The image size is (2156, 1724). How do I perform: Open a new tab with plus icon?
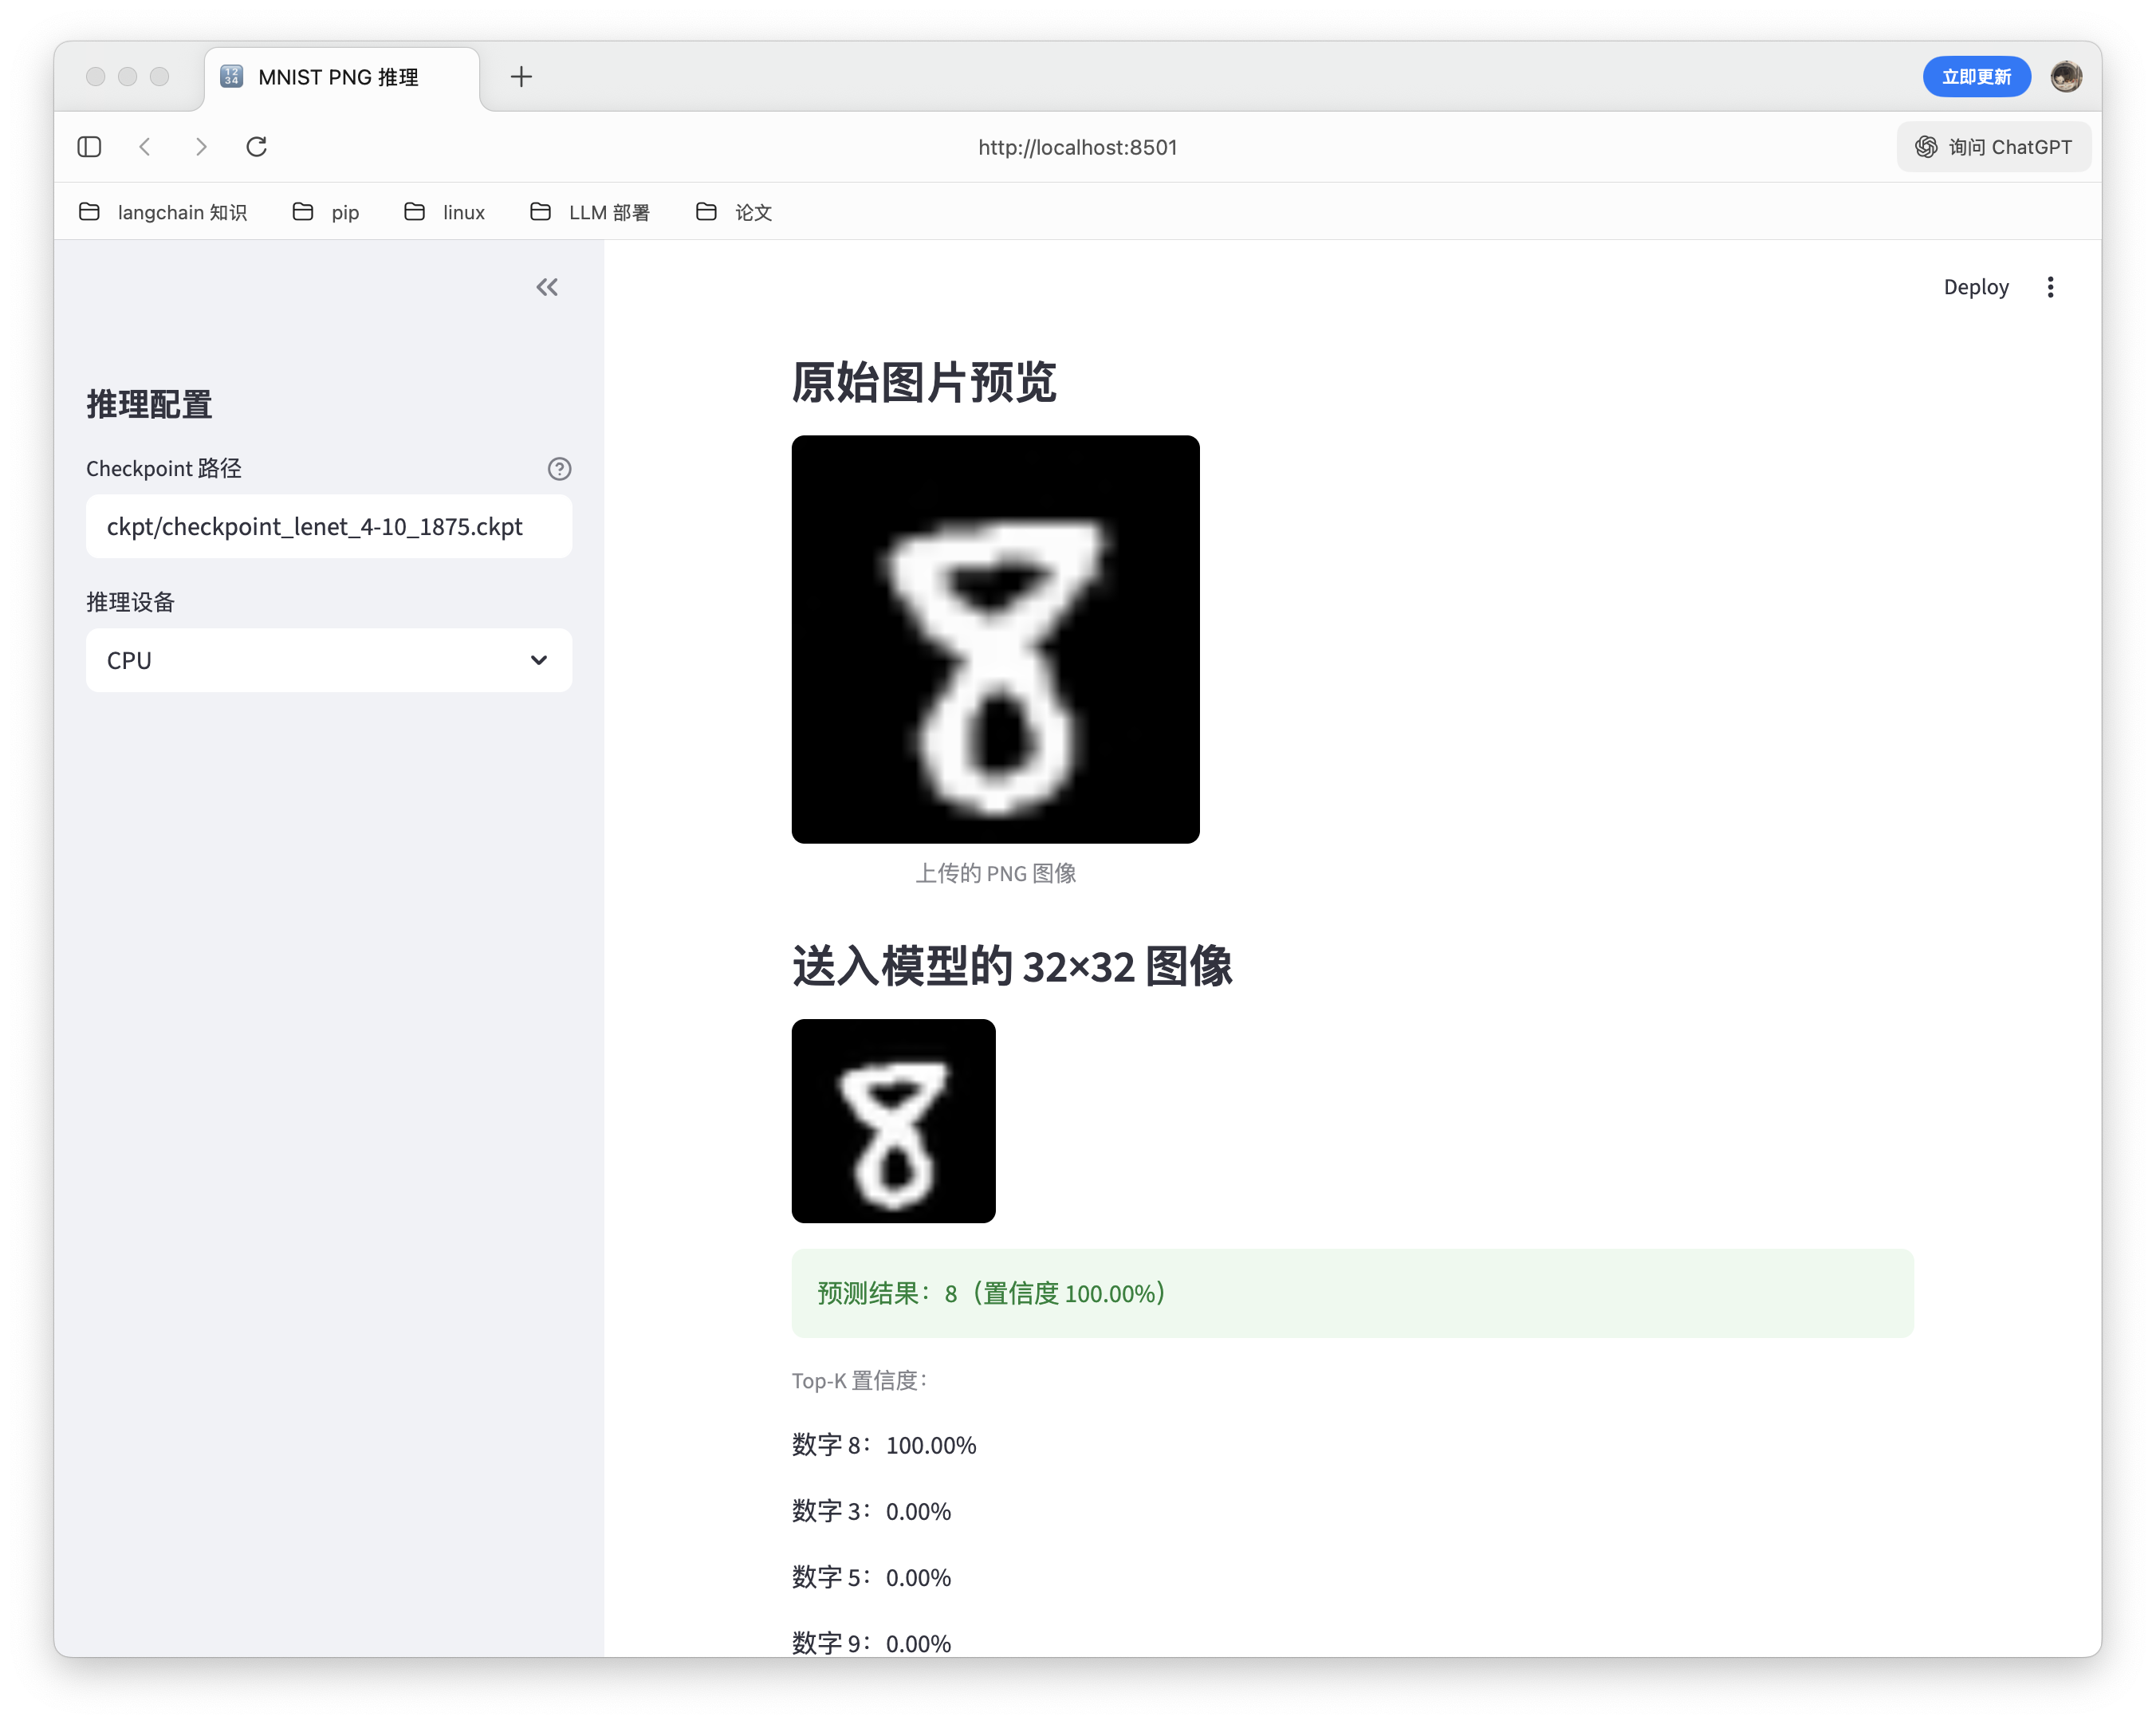pyautogui.click(x=521, y=77)
